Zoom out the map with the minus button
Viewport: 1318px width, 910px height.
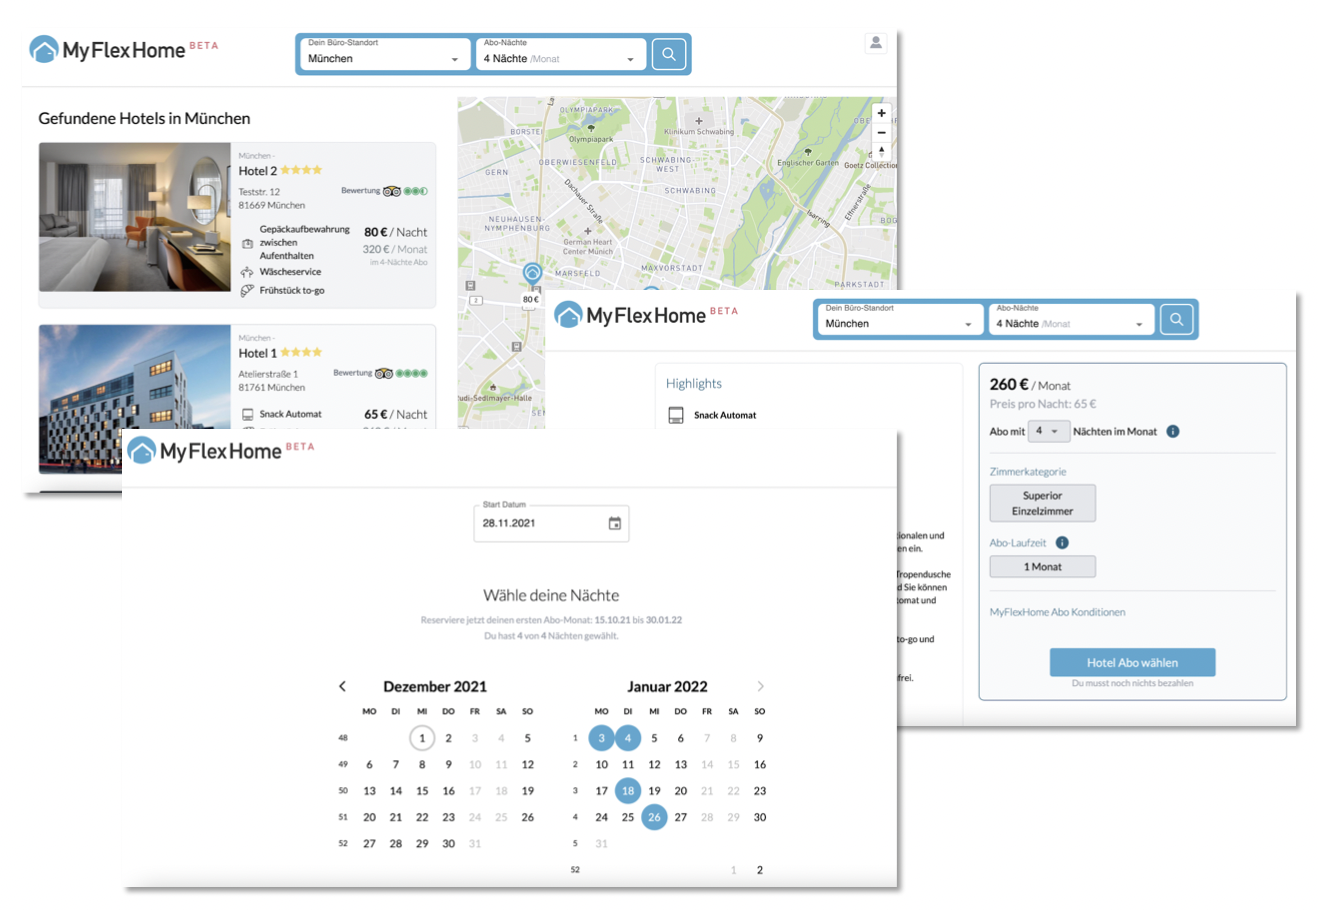[x=881, y=132]
